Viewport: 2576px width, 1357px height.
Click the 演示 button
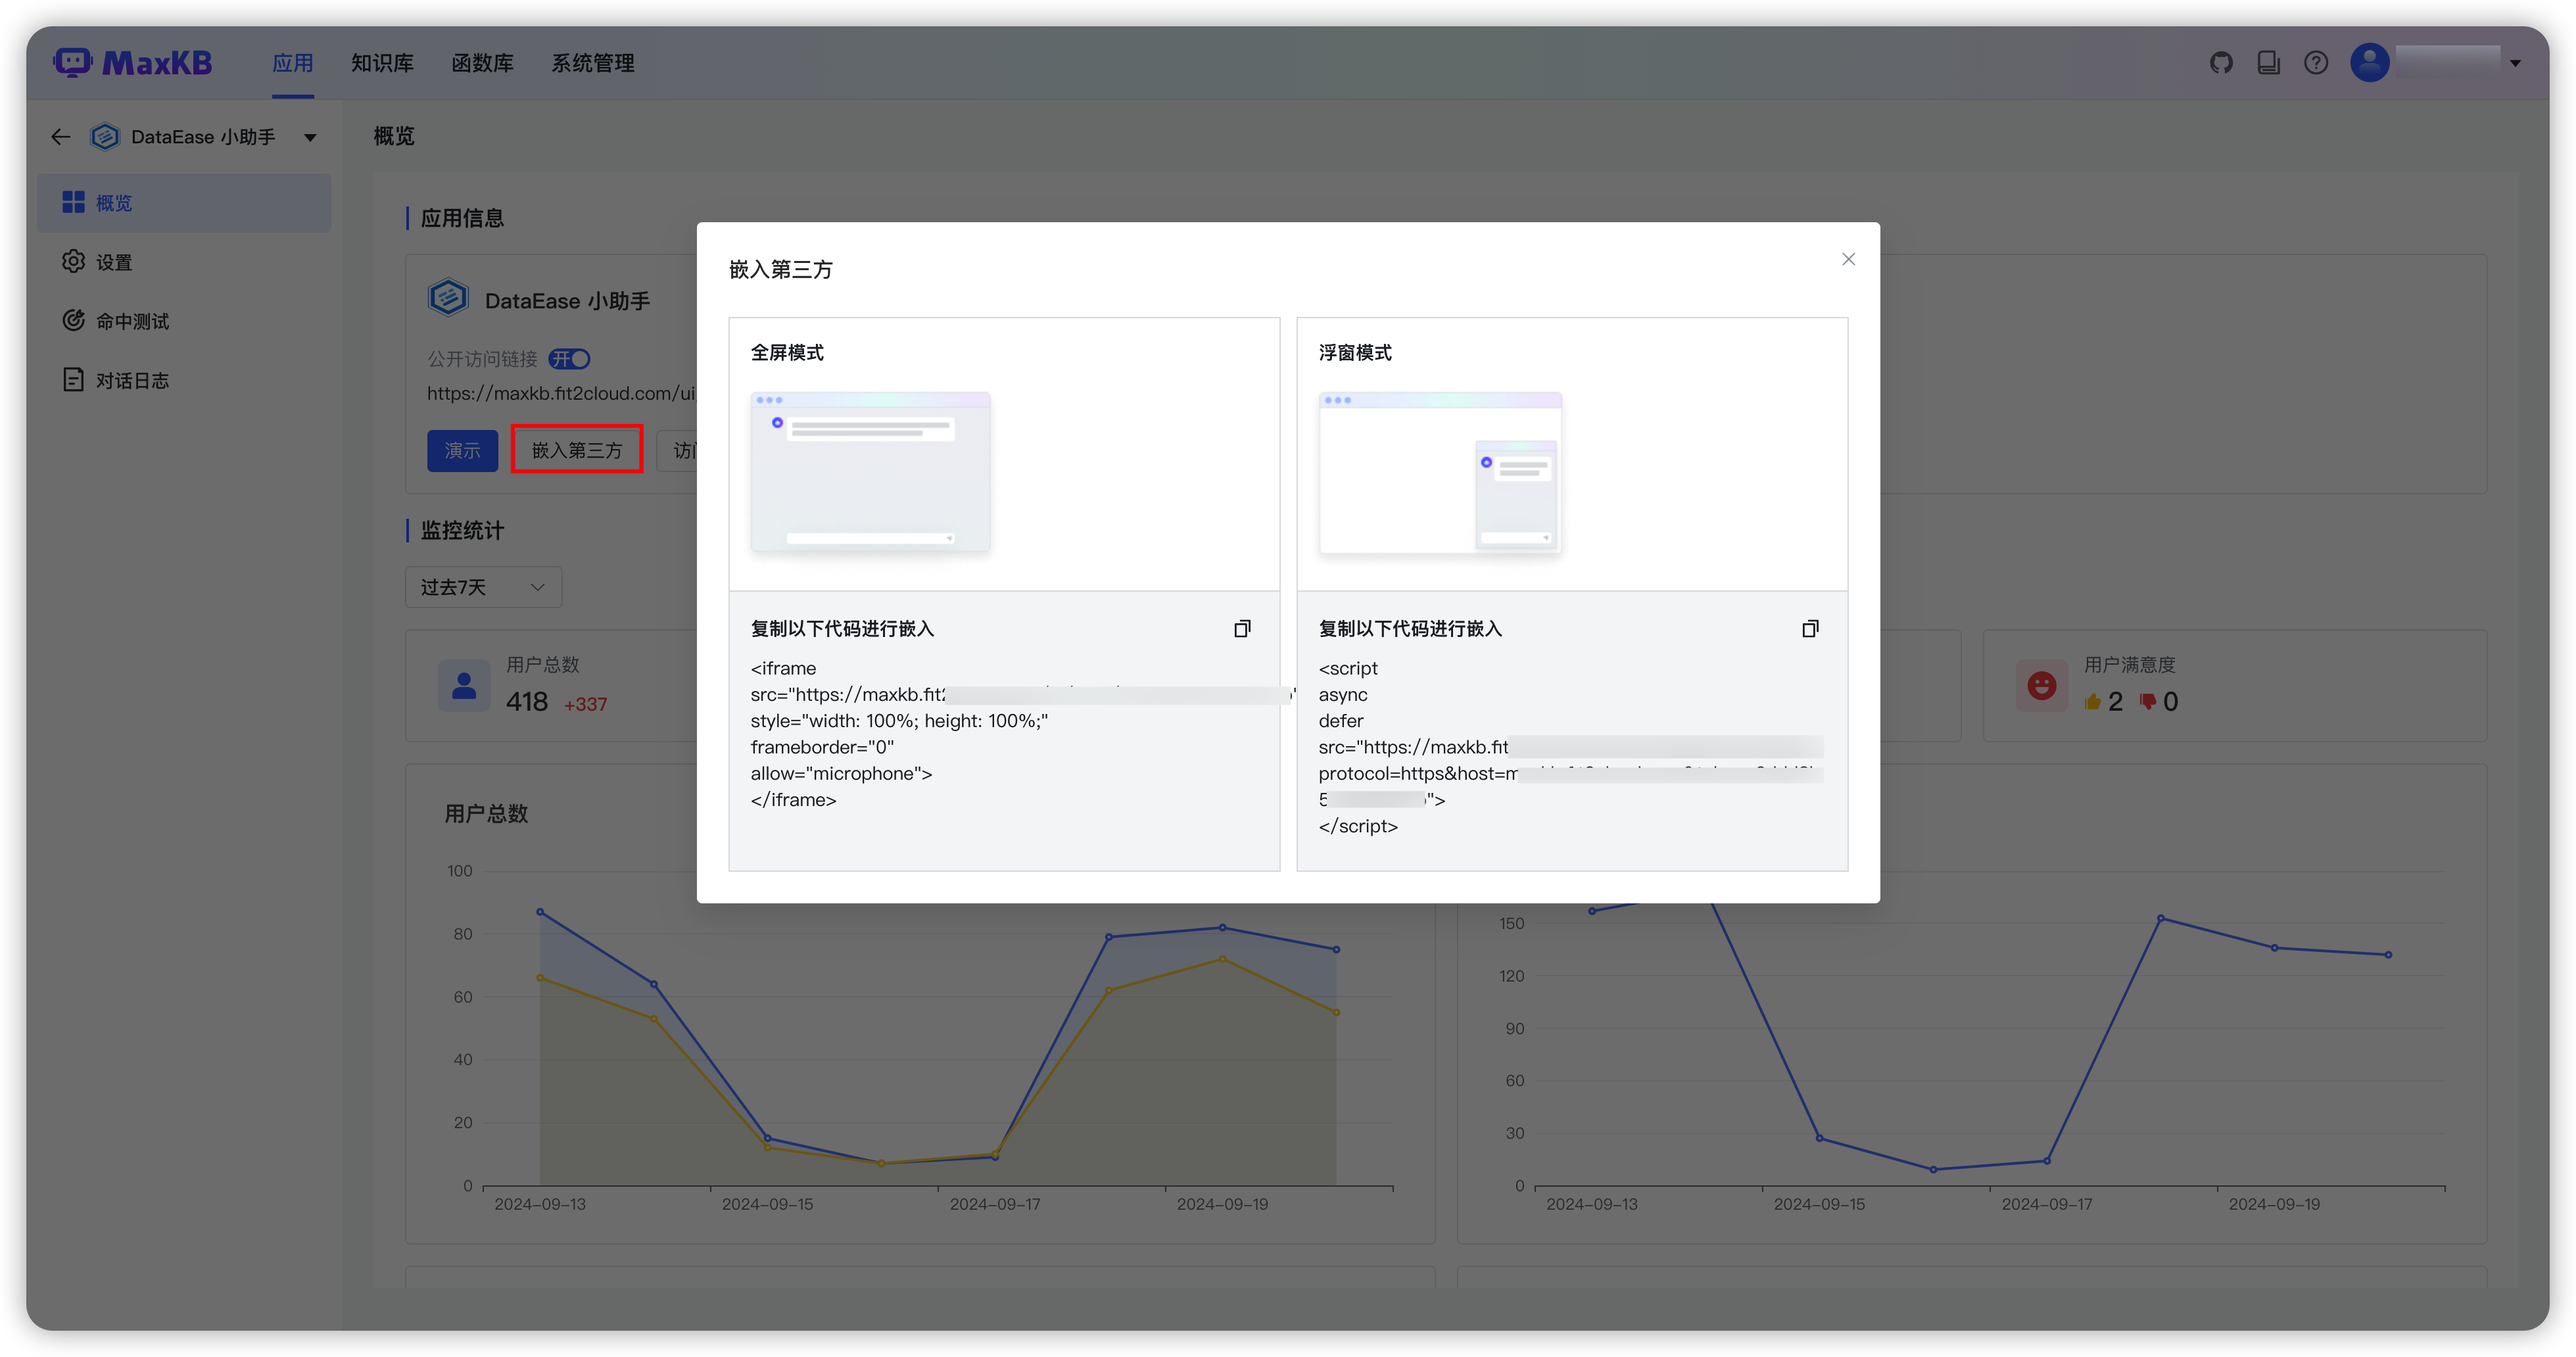coord(462,451)
